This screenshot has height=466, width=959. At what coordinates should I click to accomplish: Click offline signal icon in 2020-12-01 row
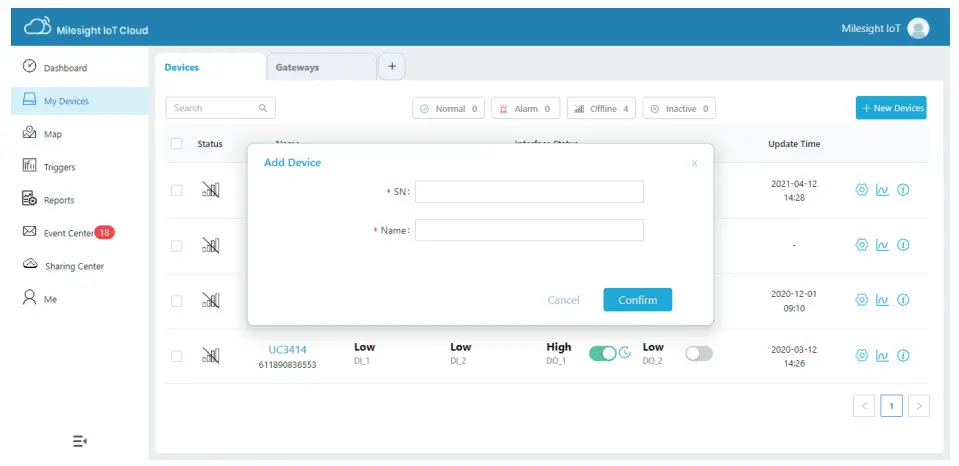[210, 300]
